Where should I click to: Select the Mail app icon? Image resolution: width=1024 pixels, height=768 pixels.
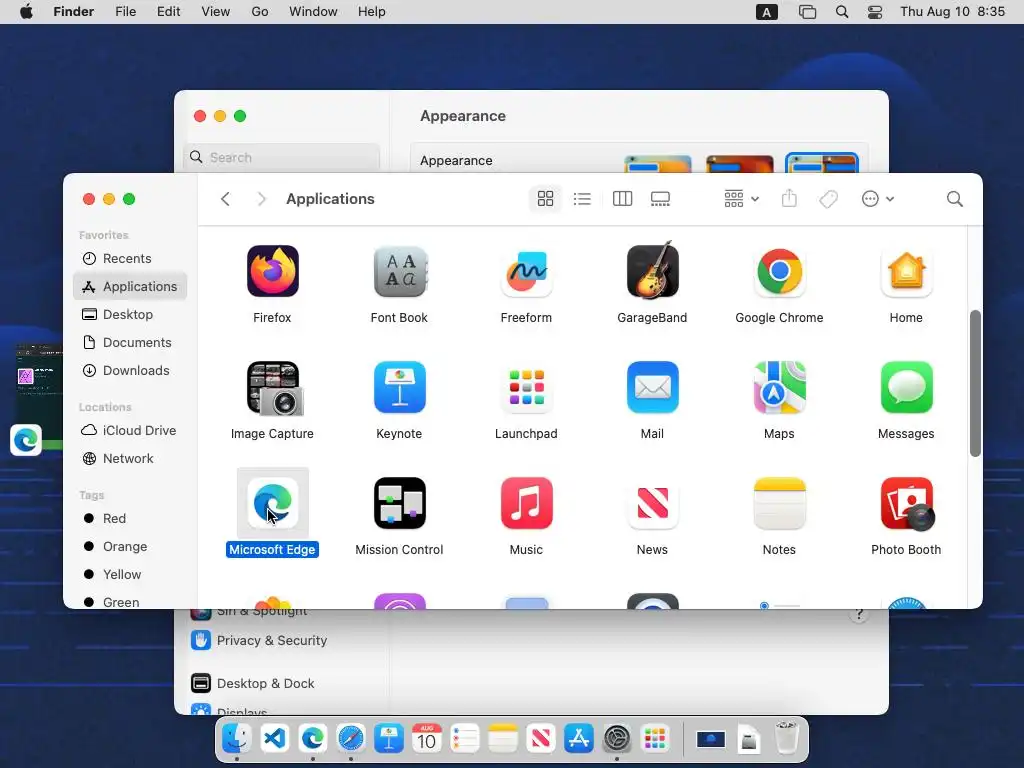click(652, 387)
